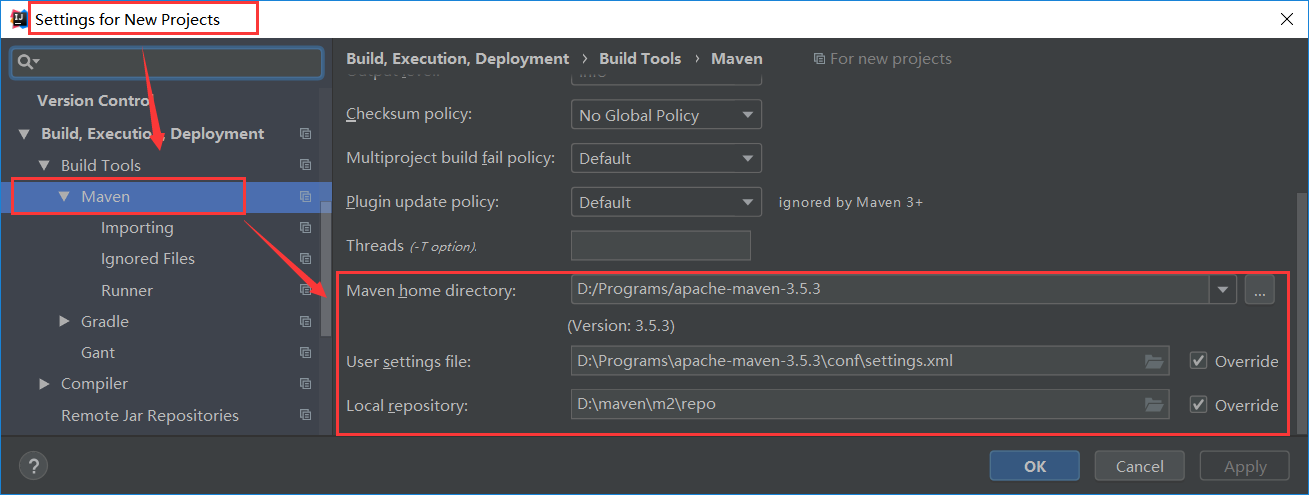Click the project-scope icon beside Importing
Image resolution: width=1309 pixels, height=495 pixels.
click(x=305, y=228)
